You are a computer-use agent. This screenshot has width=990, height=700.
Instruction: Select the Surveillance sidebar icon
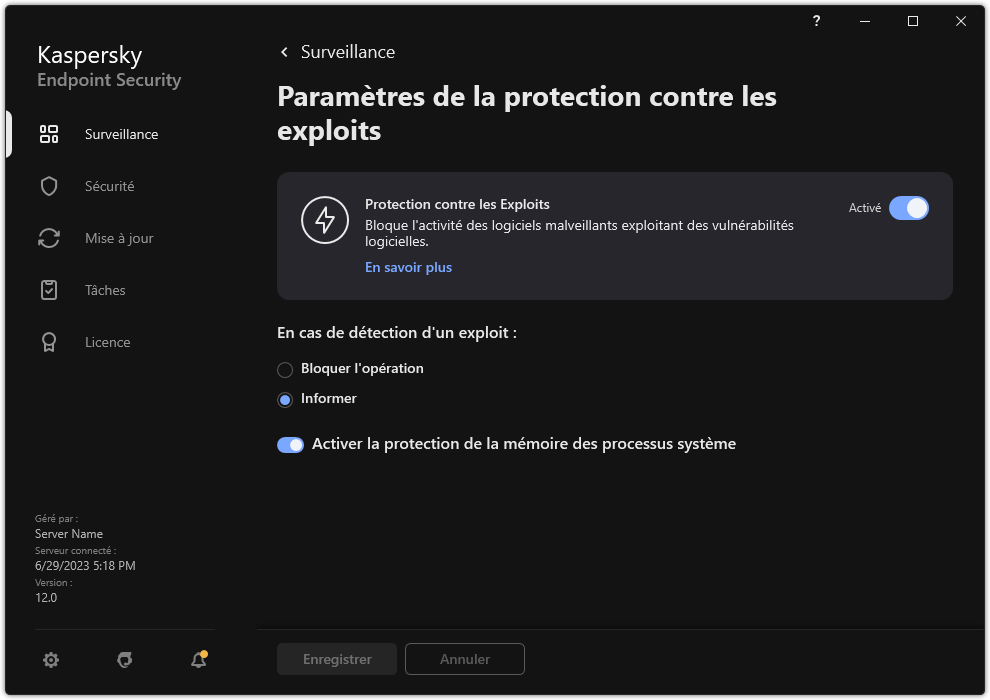(48, 134)
